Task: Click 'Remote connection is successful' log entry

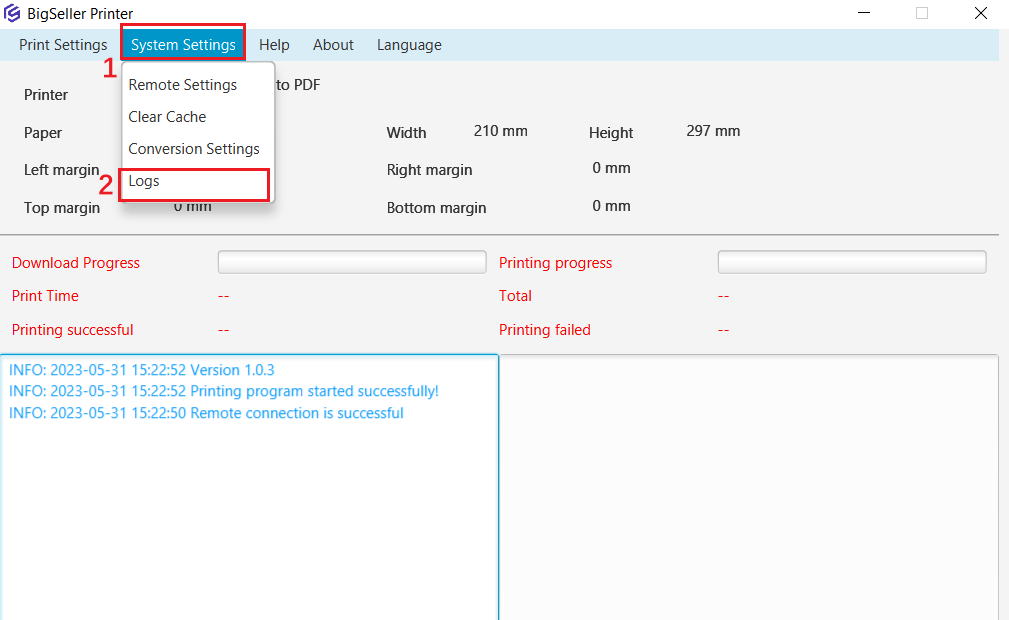Action: (x=206, y=413)
